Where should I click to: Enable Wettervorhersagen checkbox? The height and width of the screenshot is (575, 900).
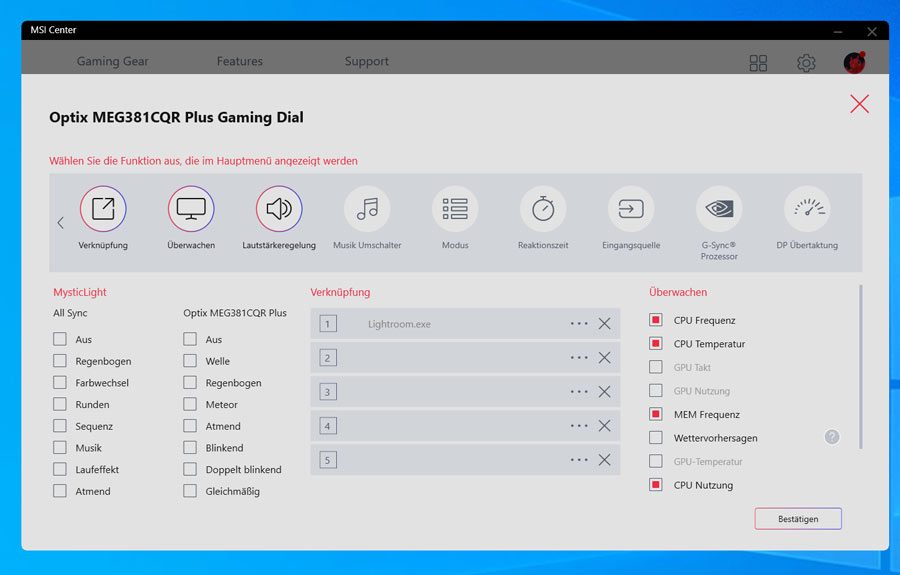pos(655,437)
